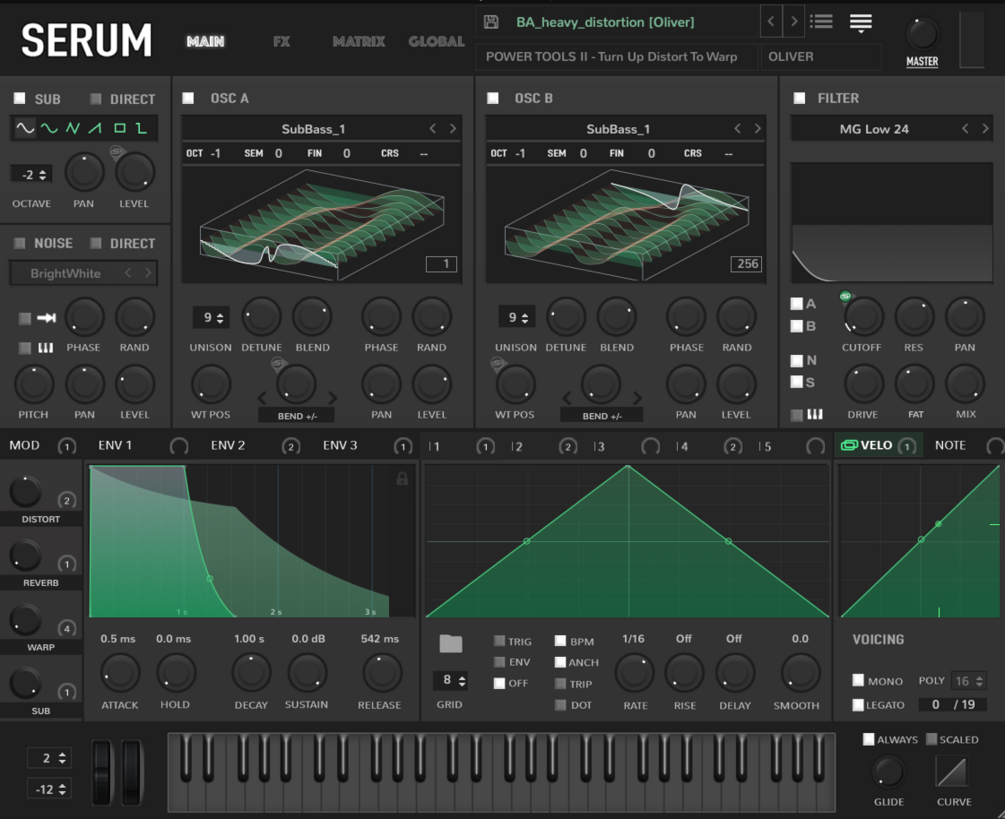The image size is (1005, 819).
Task: Click modulation tag above OSC A Bend
Action: [x=278, y=364]
